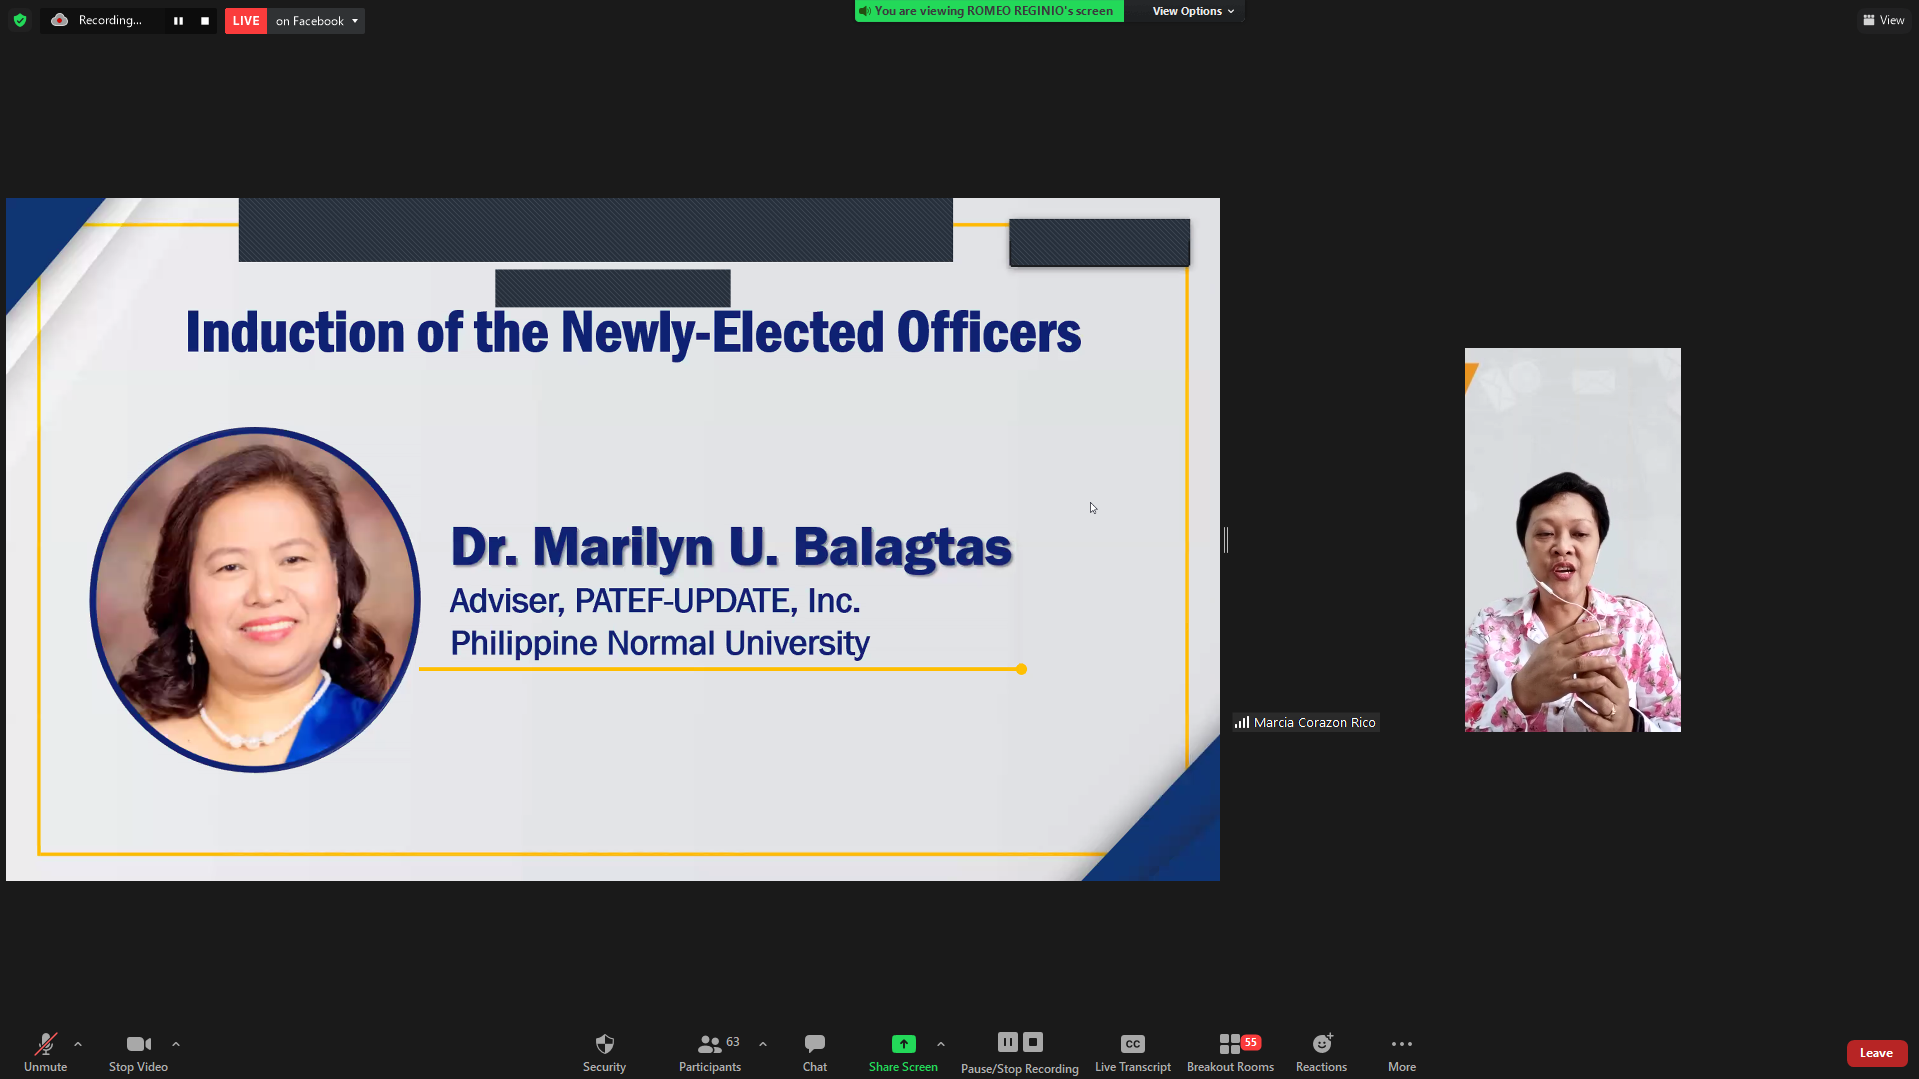
Task: Leave the meeting
Action: [1876, 1053]
